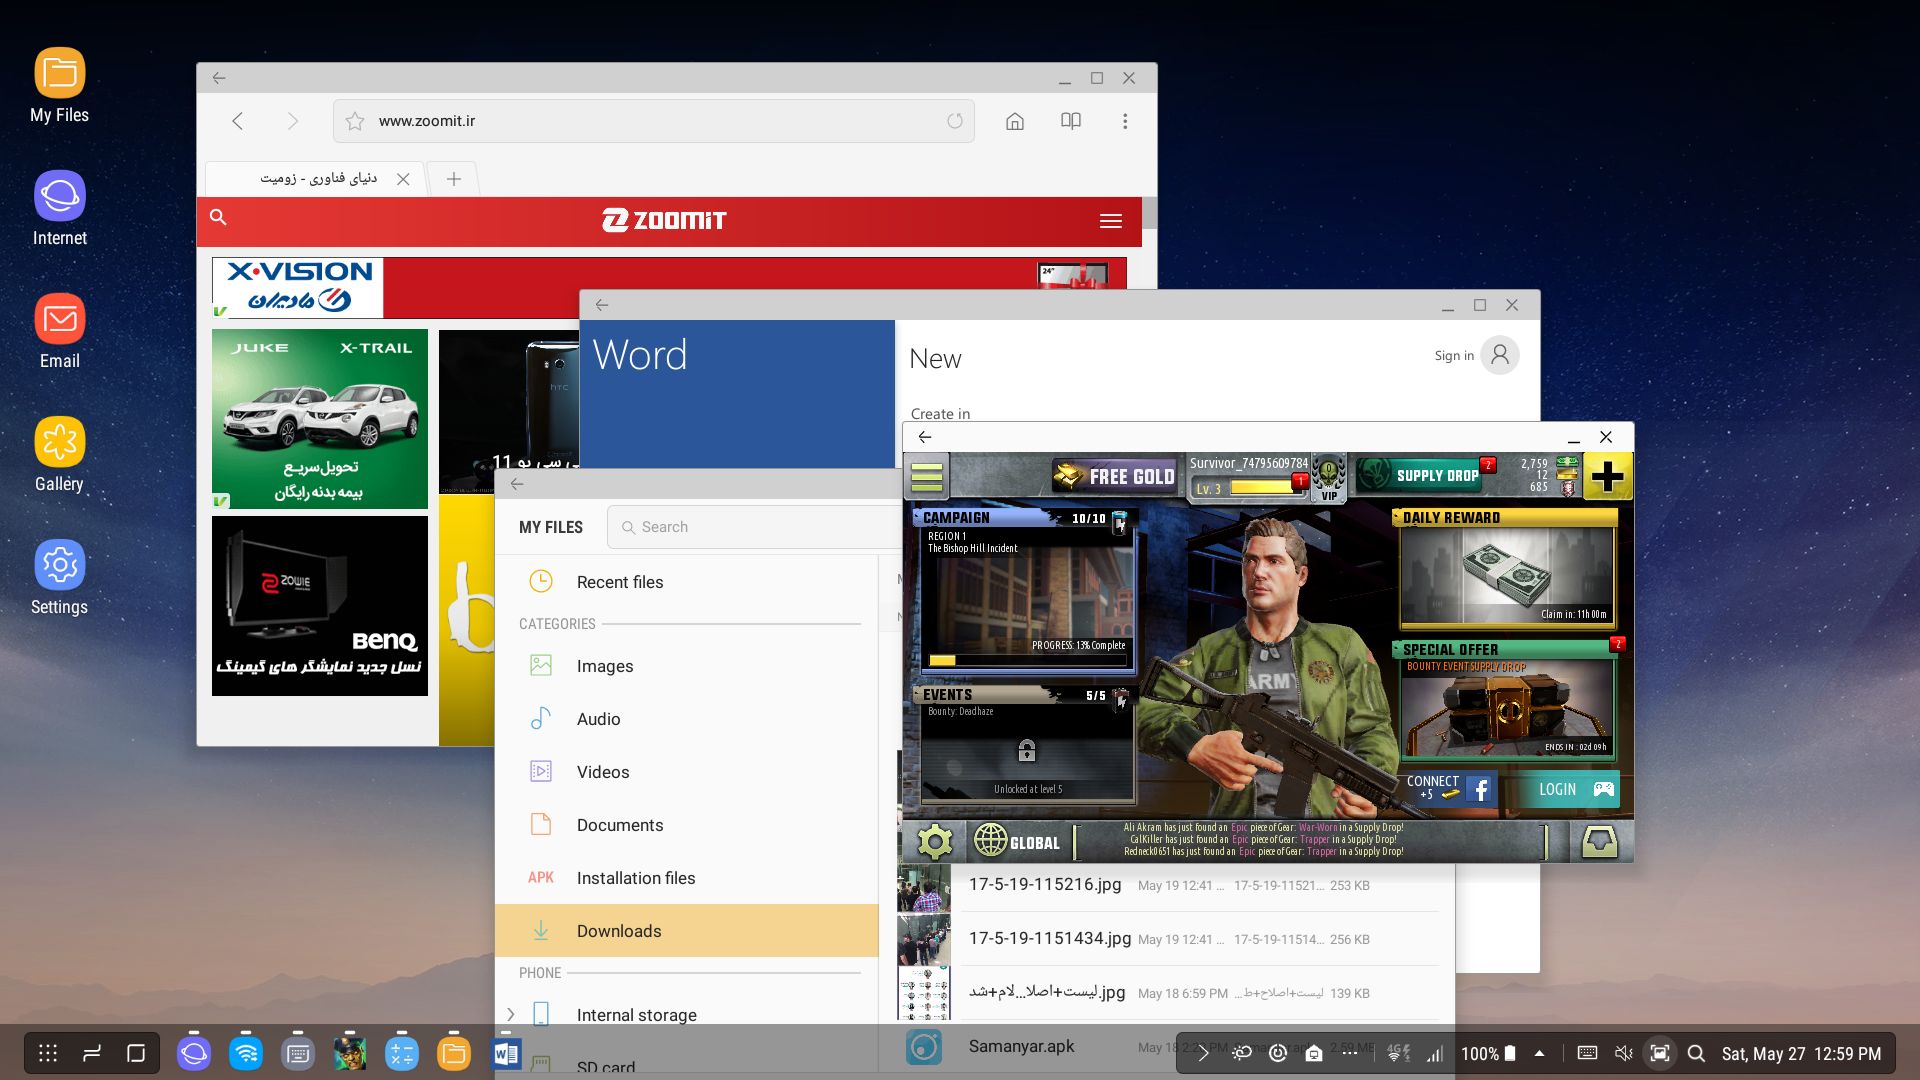Switch to Word from the taskbar
The image size is (1920, 1080).
pos(506,1053)
